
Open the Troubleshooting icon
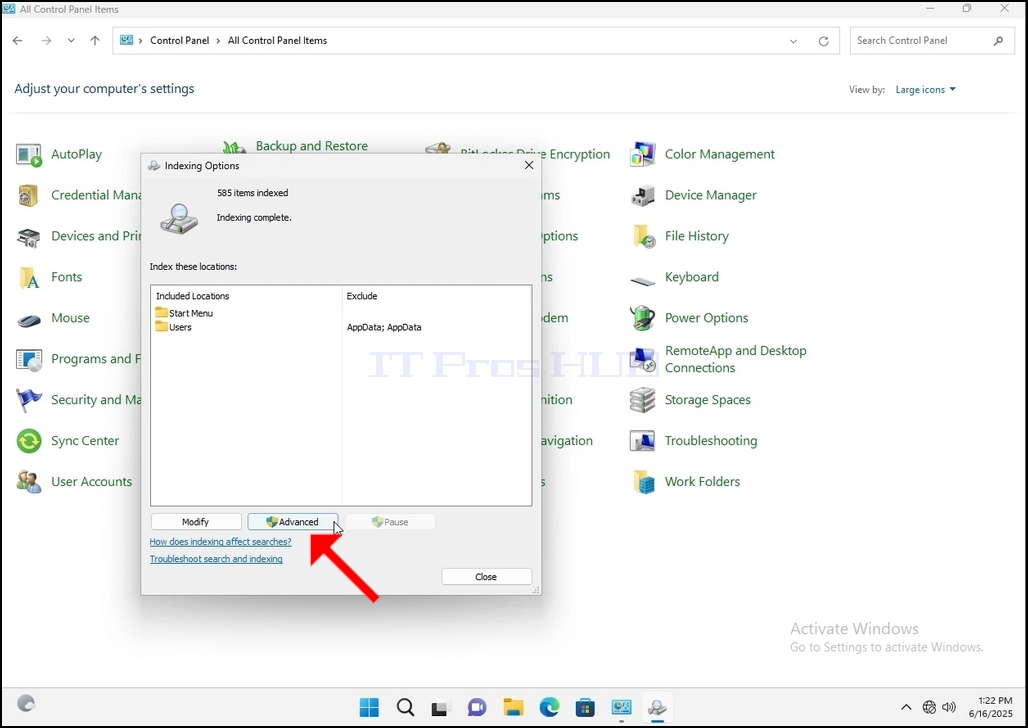point(642,441)
